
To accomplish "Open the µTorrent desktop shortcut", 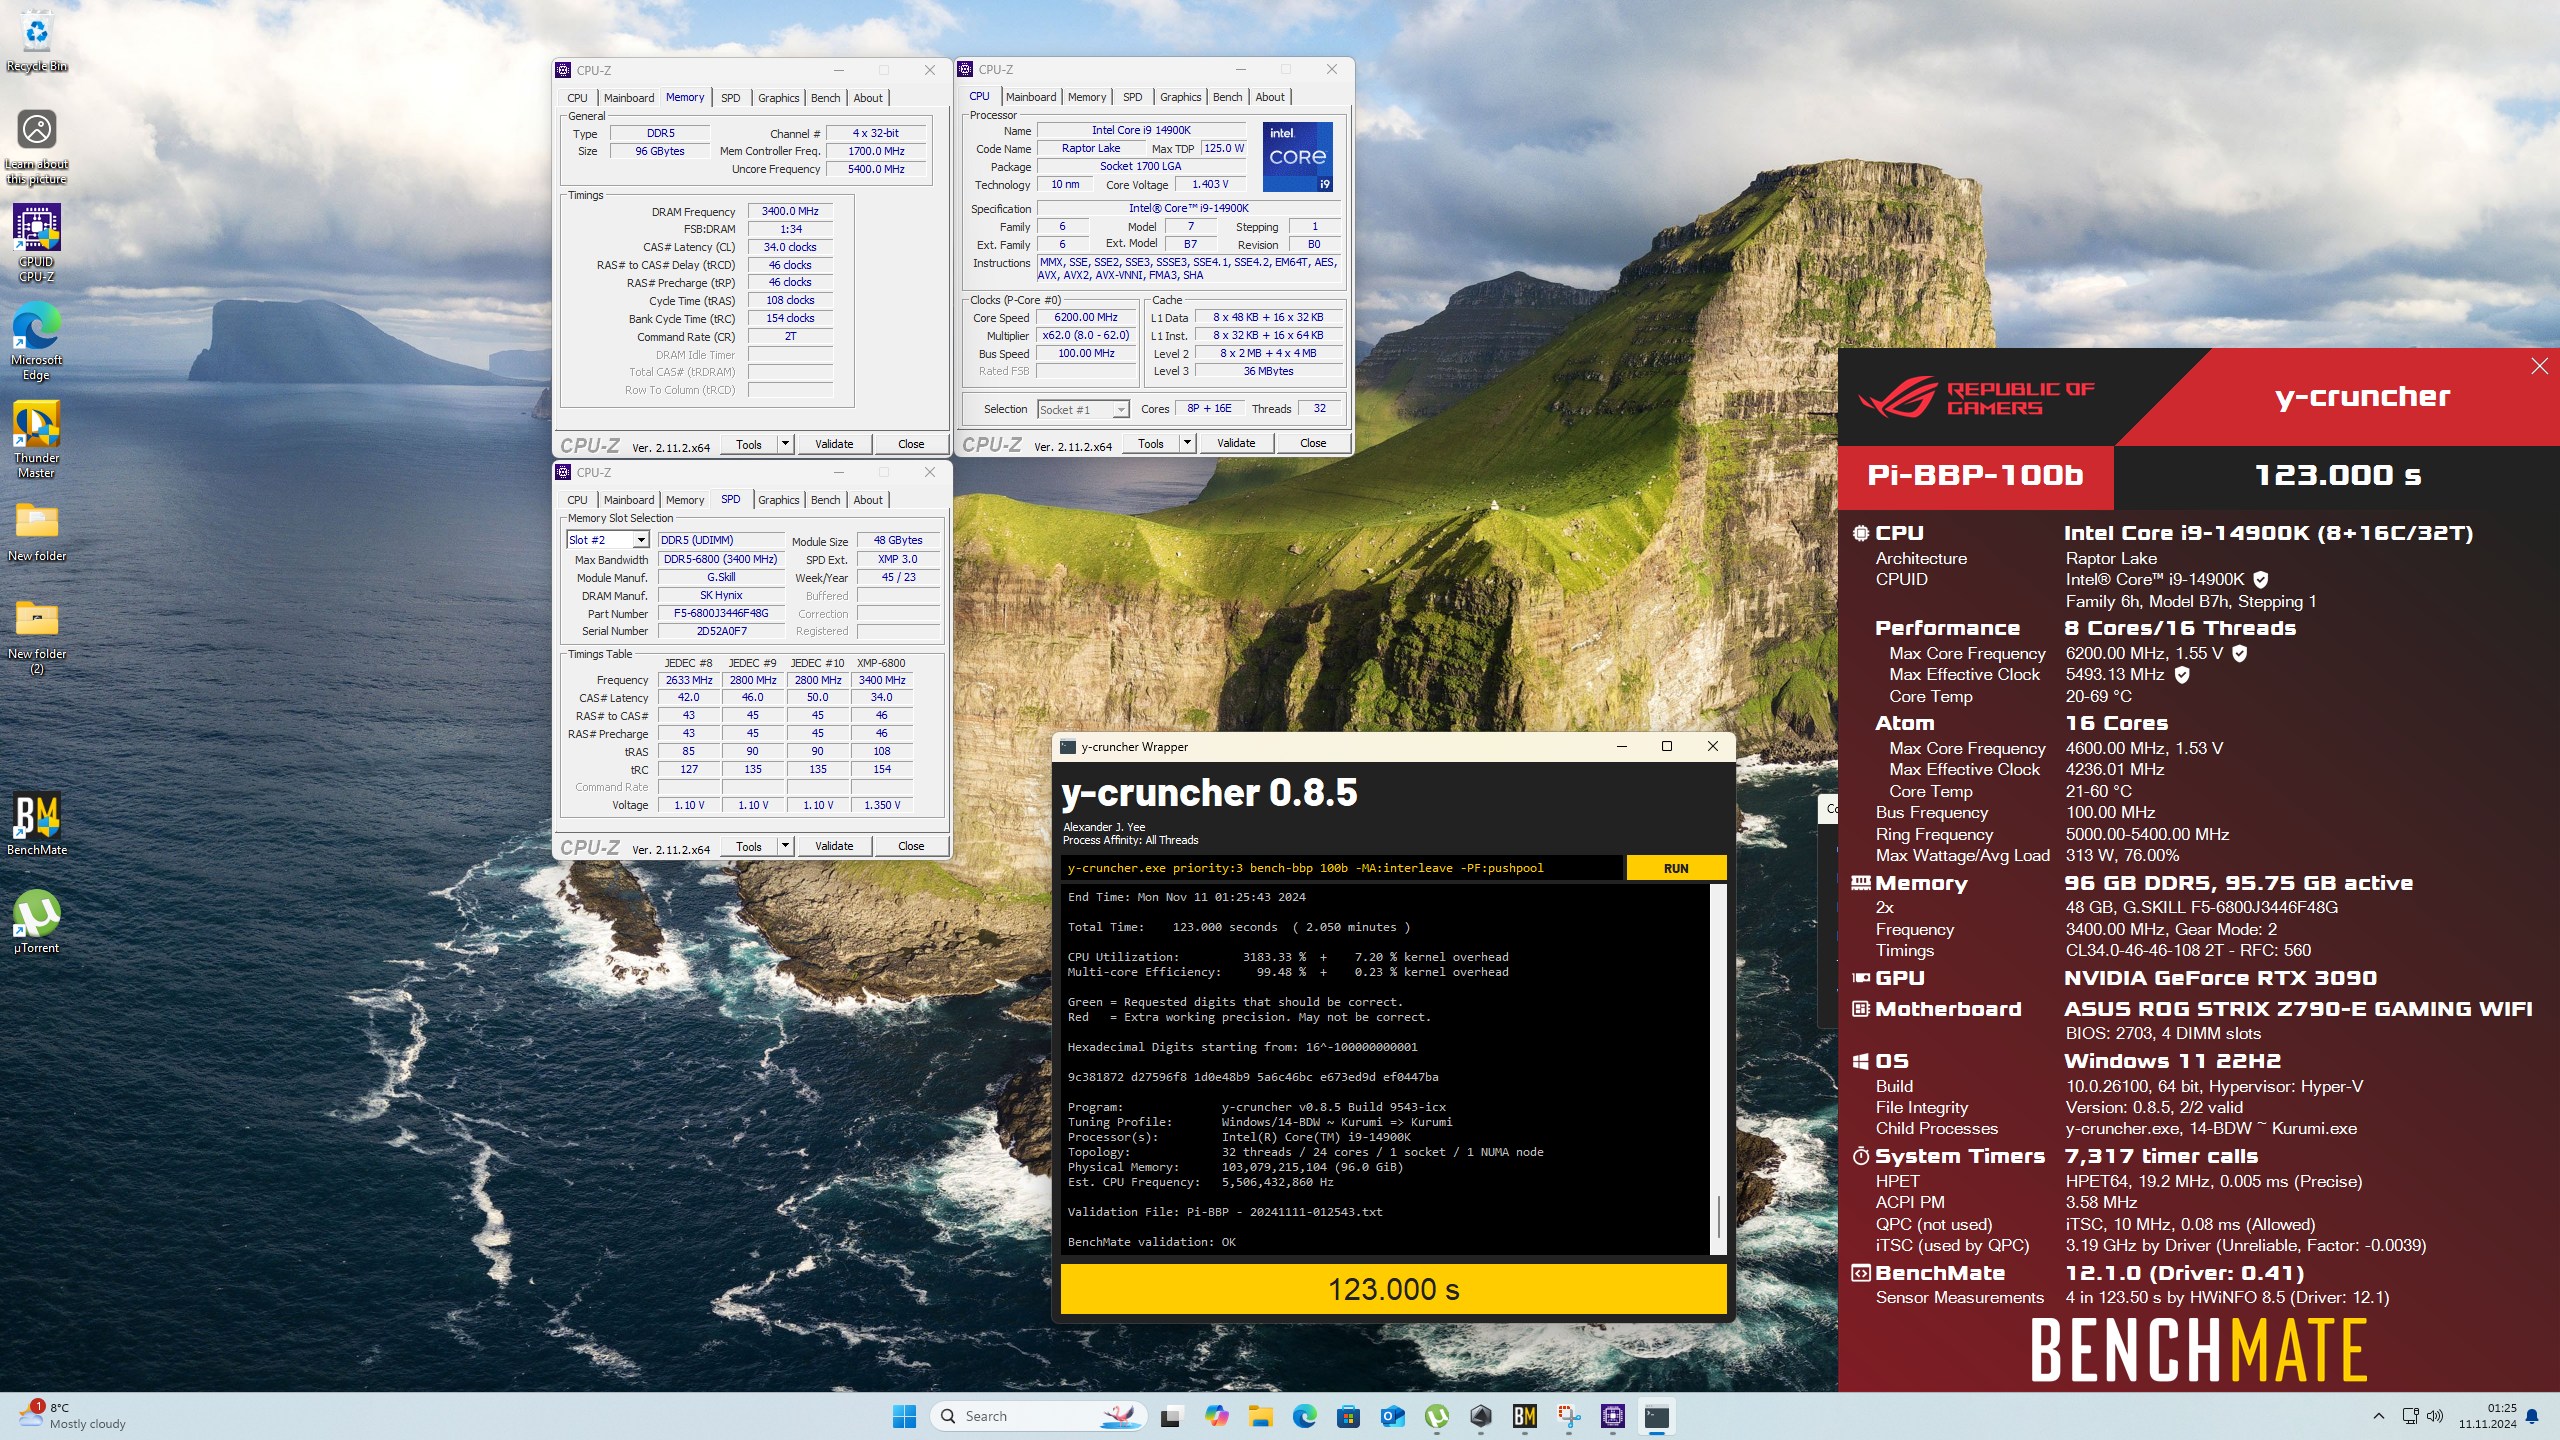I will point(37,922).
